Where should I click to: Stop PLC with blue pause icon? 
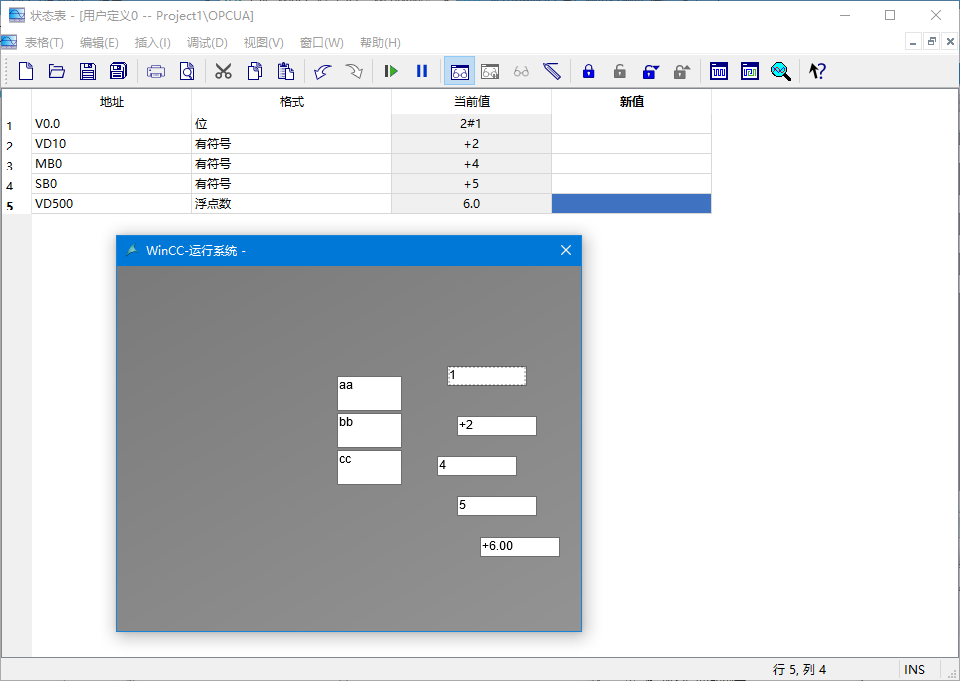point(422,71)
